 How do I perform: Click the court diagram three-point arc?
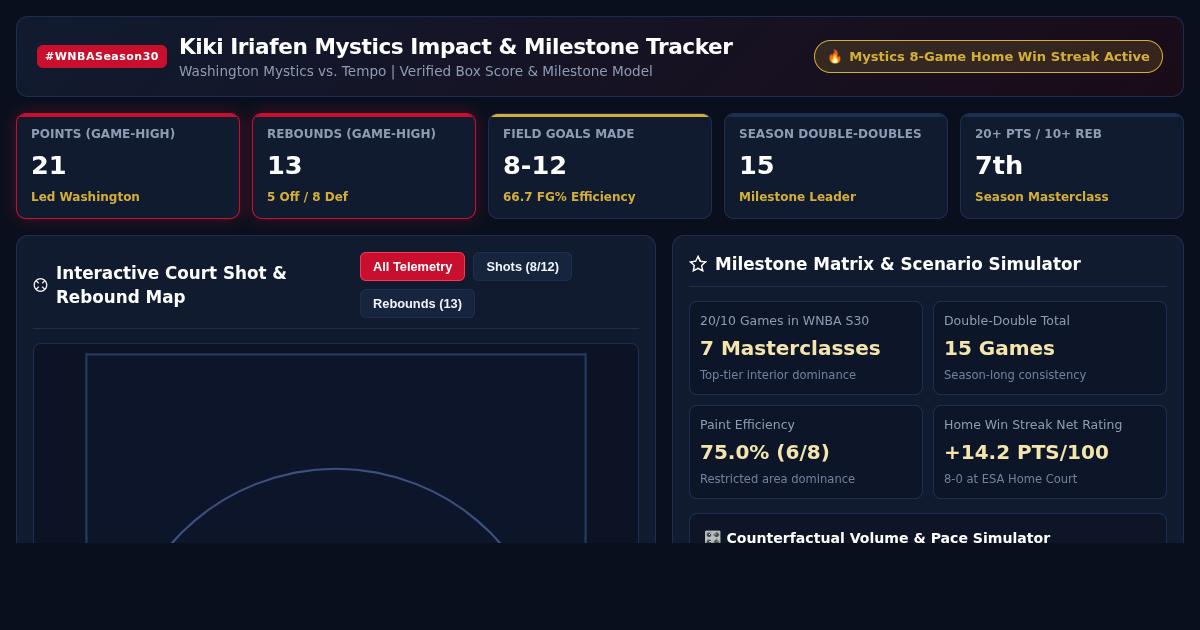pos(336,470)
